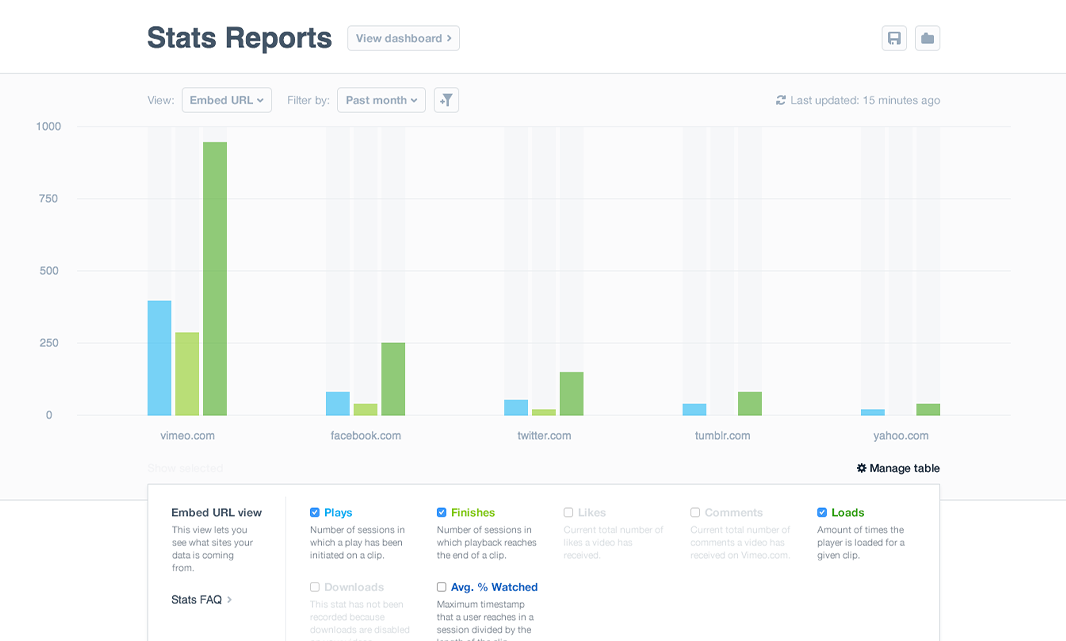The image size is (1066, 641).
Task: Click the tall green vimeo.com Loads bar
Action: 215,280
